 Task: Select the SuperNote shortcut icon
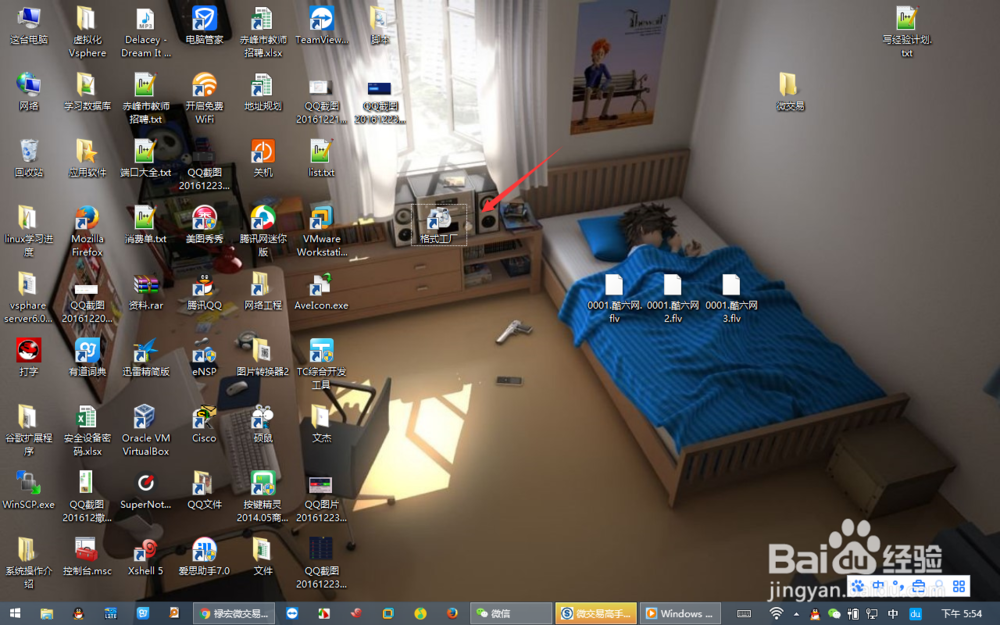coord(145,490)
